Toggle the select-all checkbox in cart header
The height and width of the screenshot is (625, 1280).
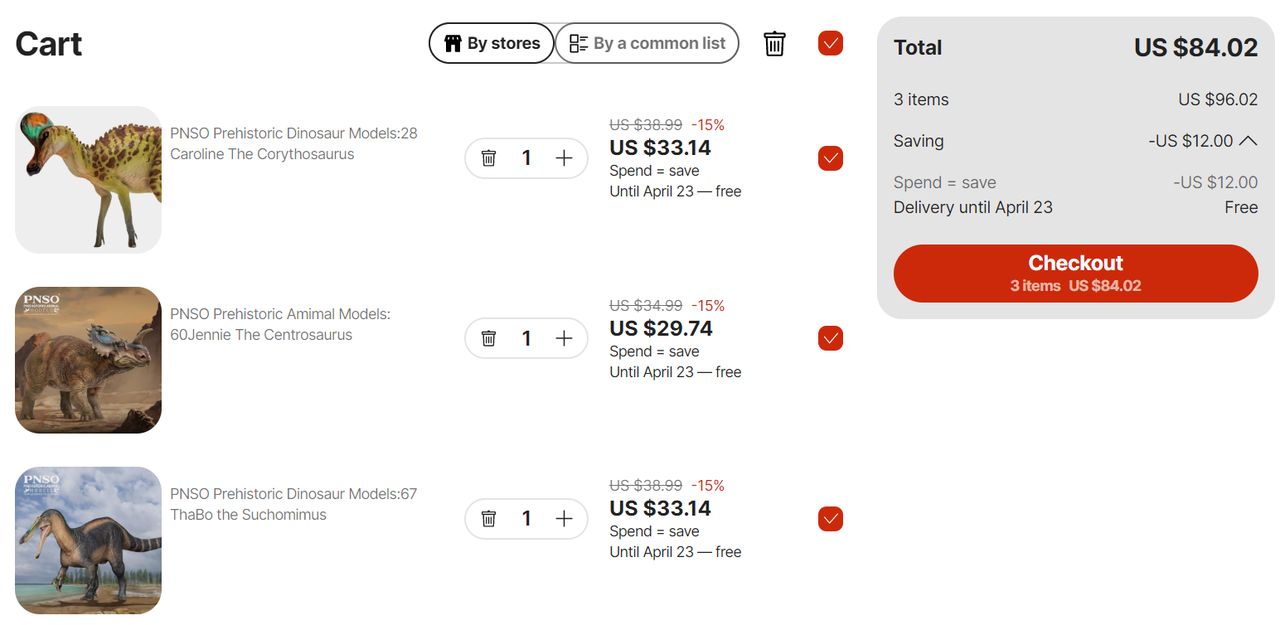[830, 43]
